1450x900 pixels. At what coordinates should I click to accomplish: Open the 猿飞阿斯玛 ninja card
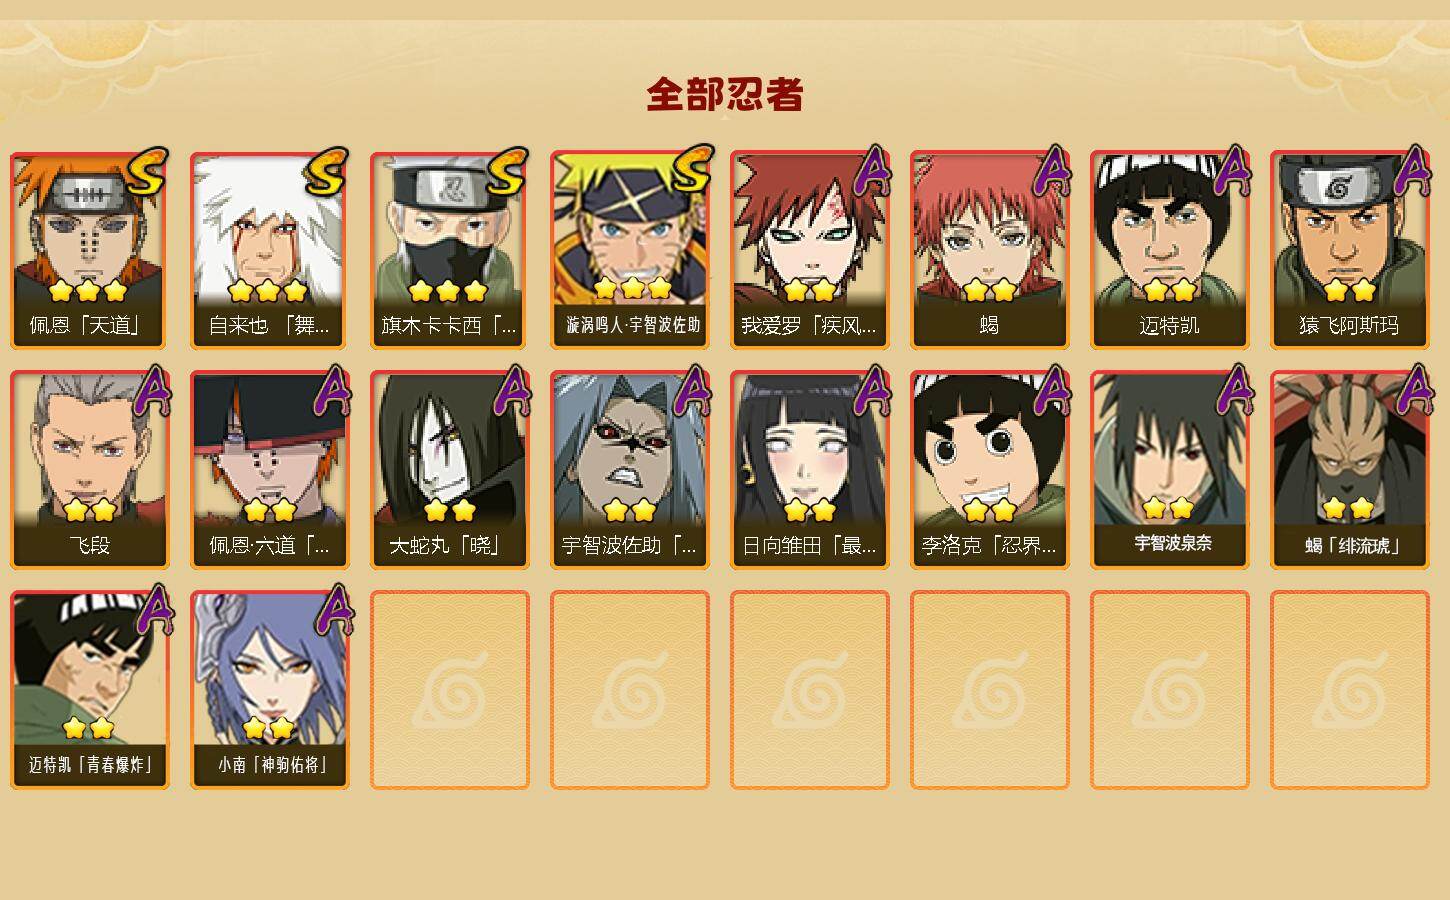[1349, 250]
